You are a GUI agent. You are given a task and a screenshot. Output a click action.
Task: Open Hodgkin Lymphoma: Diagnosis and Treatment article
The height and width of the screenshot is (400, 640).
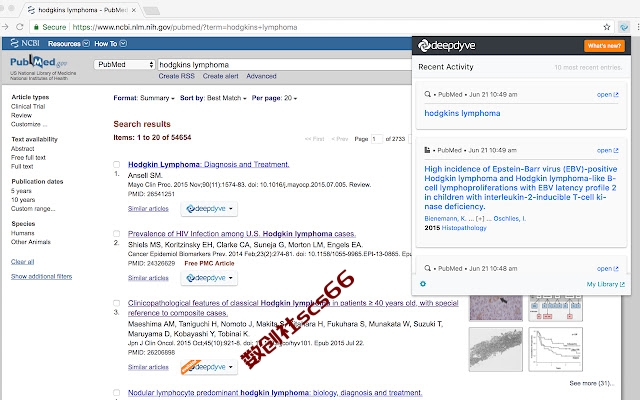pos(209,164)
